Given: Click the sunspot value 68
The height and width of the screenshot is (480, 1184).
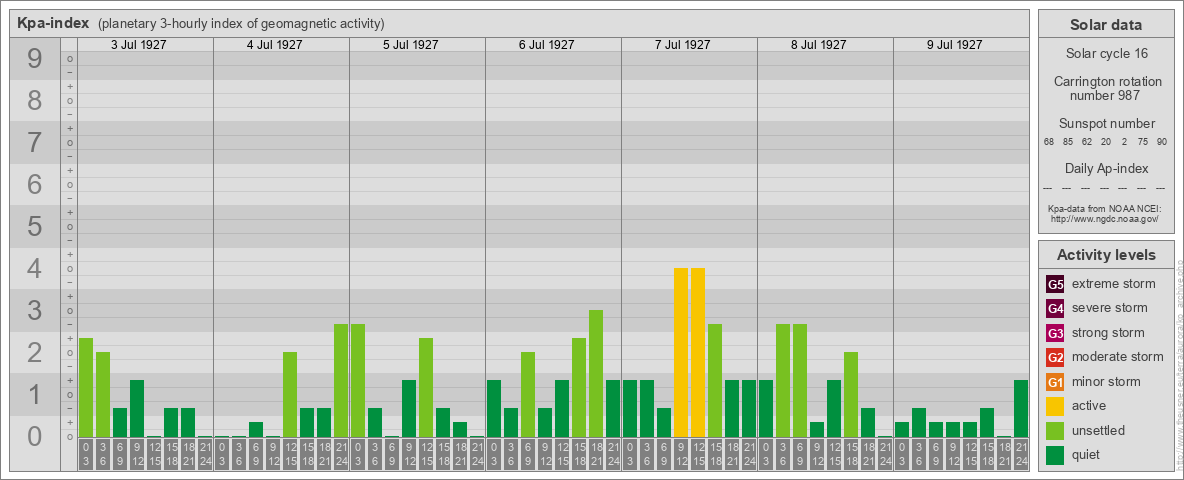Looking at the screenshot, I should point(1049,142).
